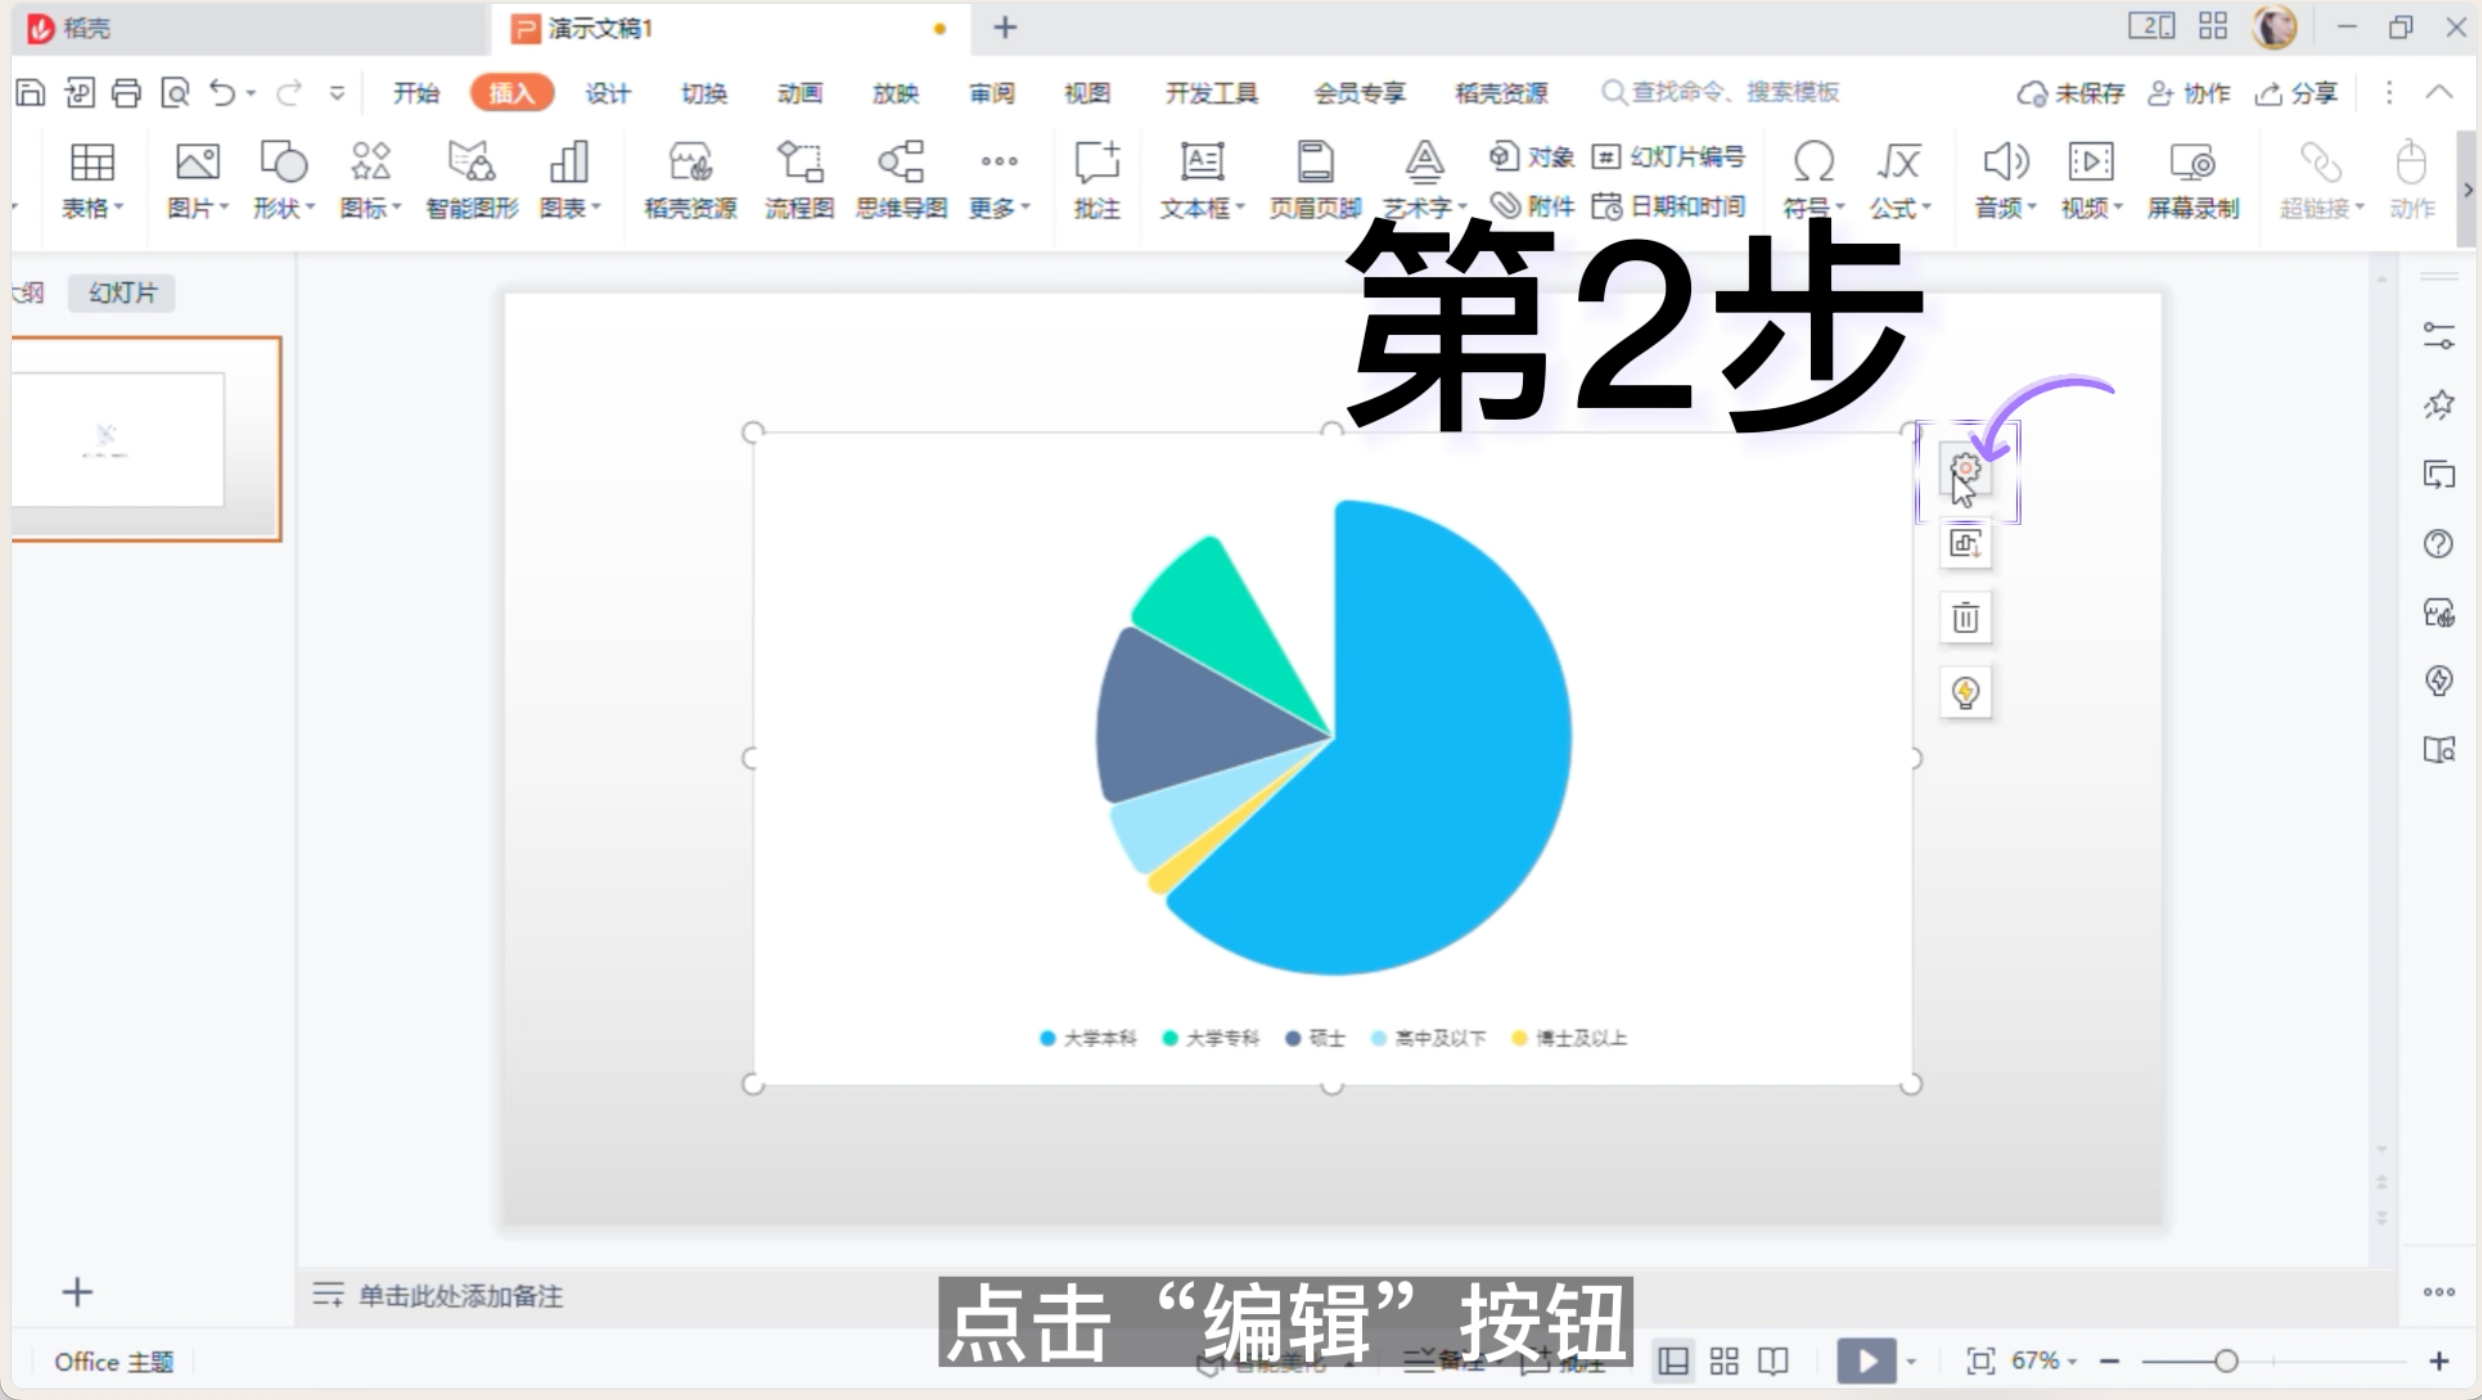Toggle the 幻灯片 (Slides) panel view
This screenshot has height=1400, width=2482.
point(121,292)
